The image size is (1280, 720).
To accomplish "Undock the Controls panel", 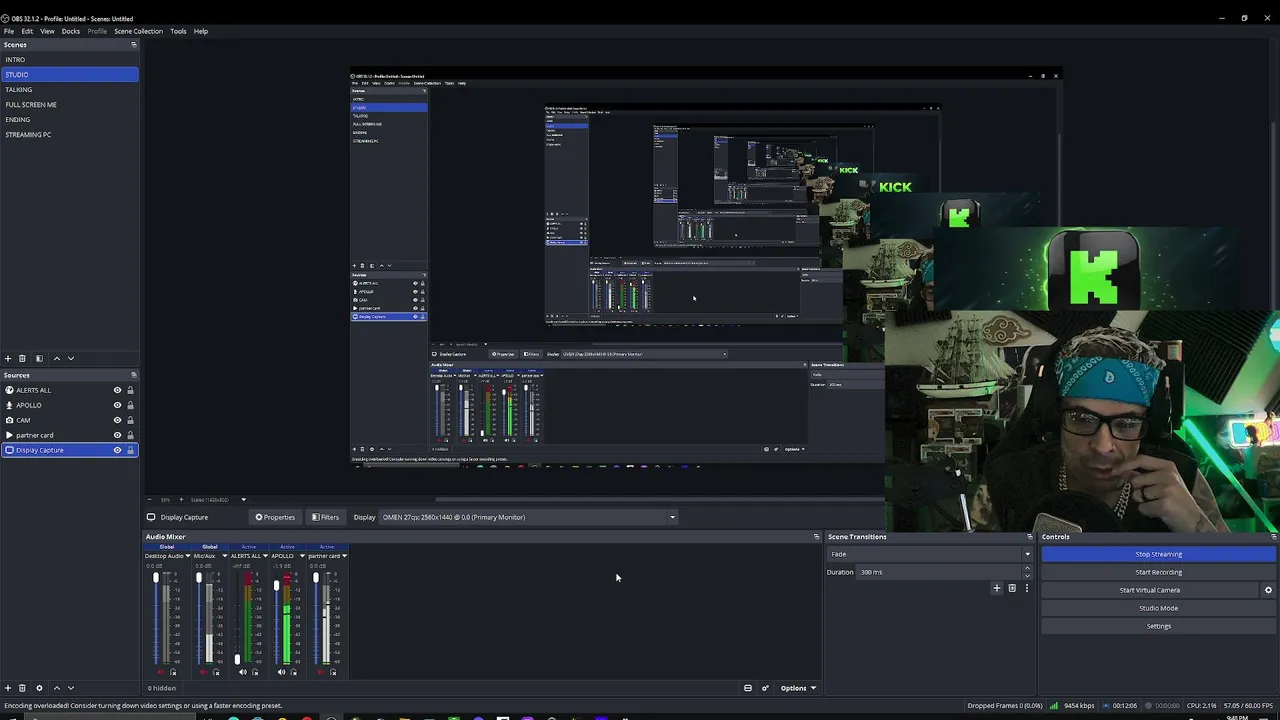I will coord(1273,537).
